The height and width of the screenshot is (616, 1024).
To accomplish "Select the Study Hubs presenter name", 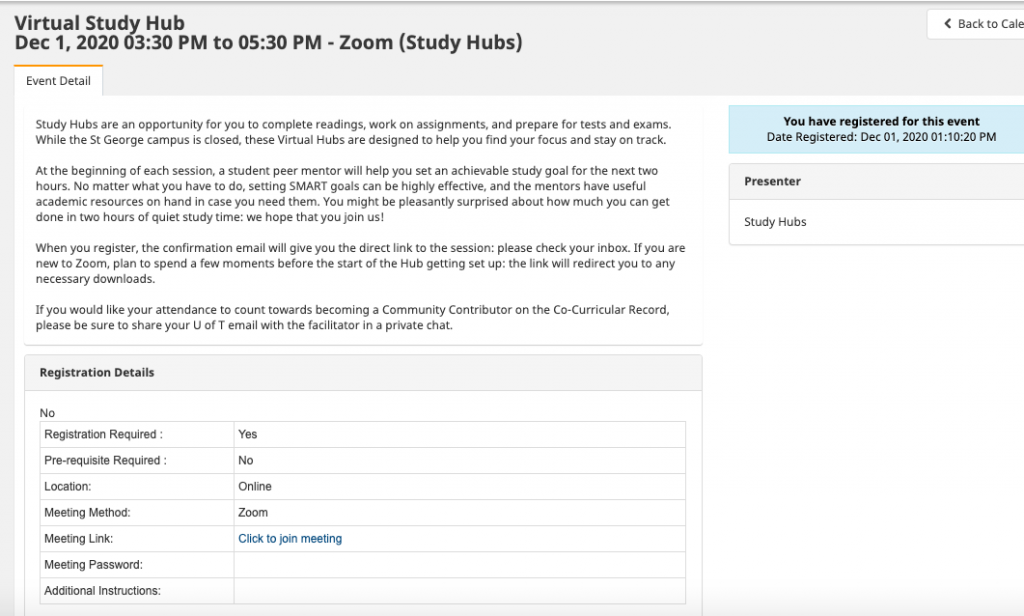I will click(x=775, y=222).
